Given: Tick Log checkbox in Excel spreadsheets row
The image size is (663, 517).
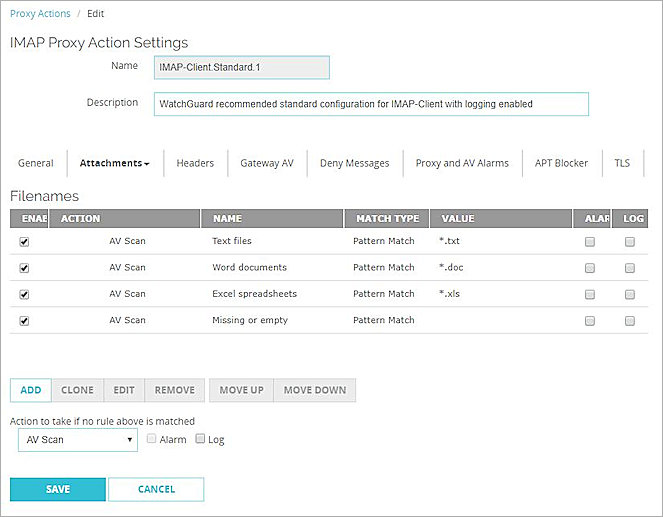Looking at the screenshot, I should click(x=630, y=295).
